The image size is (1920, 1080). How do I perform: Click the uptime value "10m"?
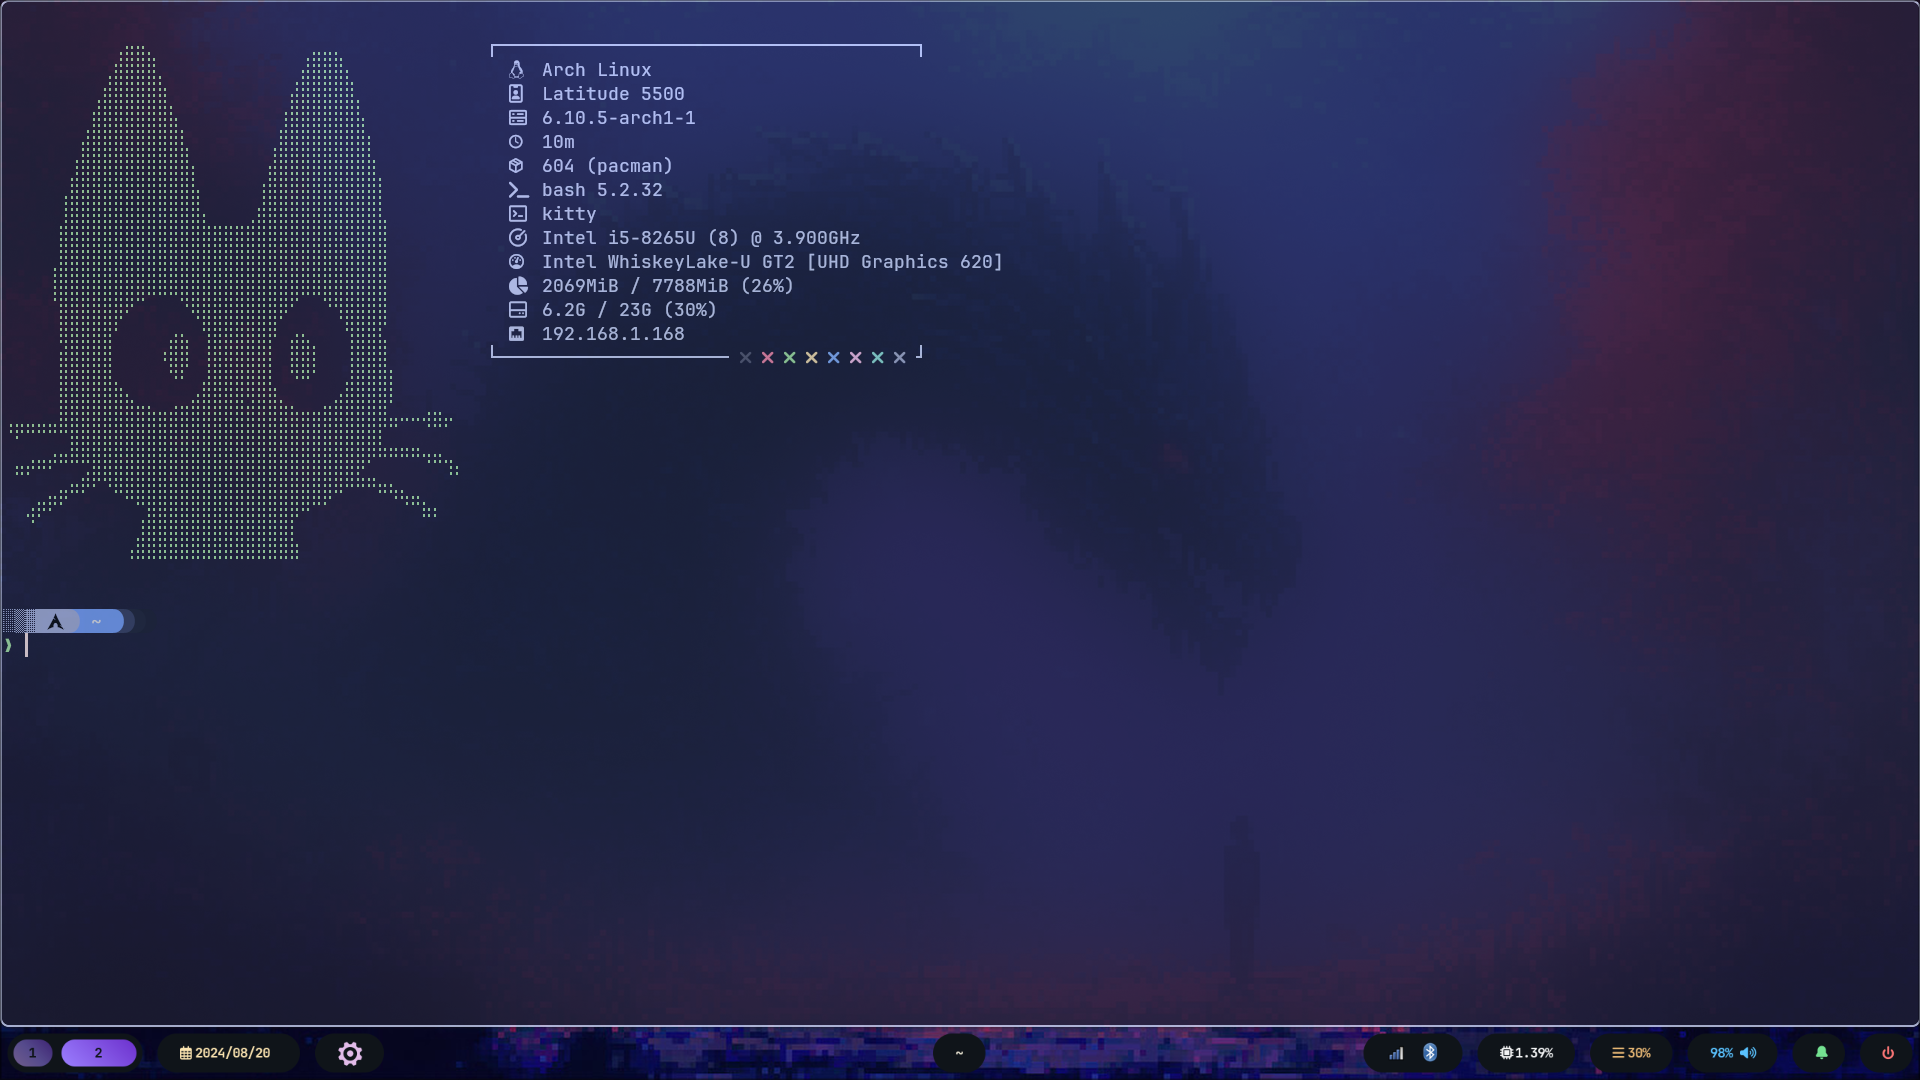pyautogui.click(x=558, y=142)
